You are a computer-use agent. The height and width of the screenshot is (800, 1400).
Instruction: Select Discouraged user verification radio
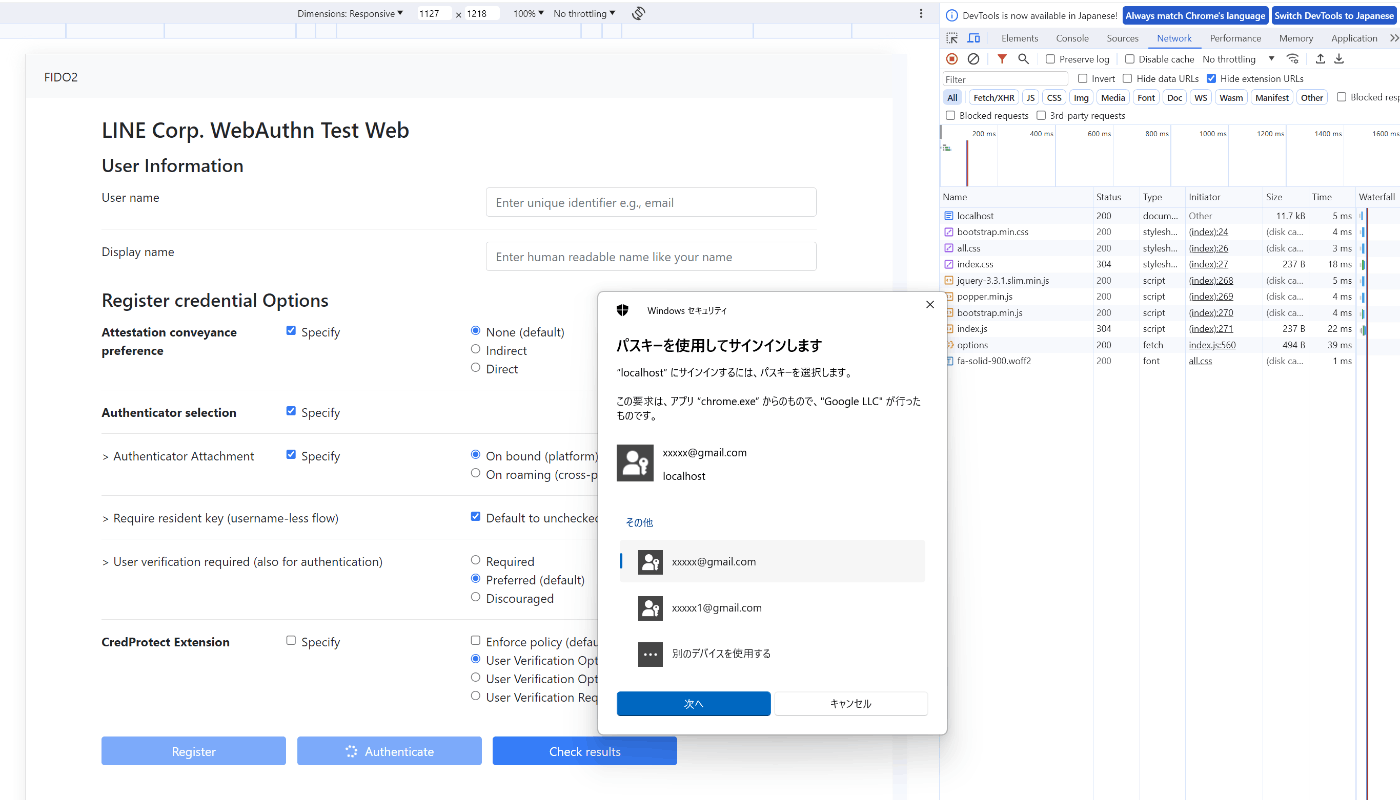tap(476, 598)
